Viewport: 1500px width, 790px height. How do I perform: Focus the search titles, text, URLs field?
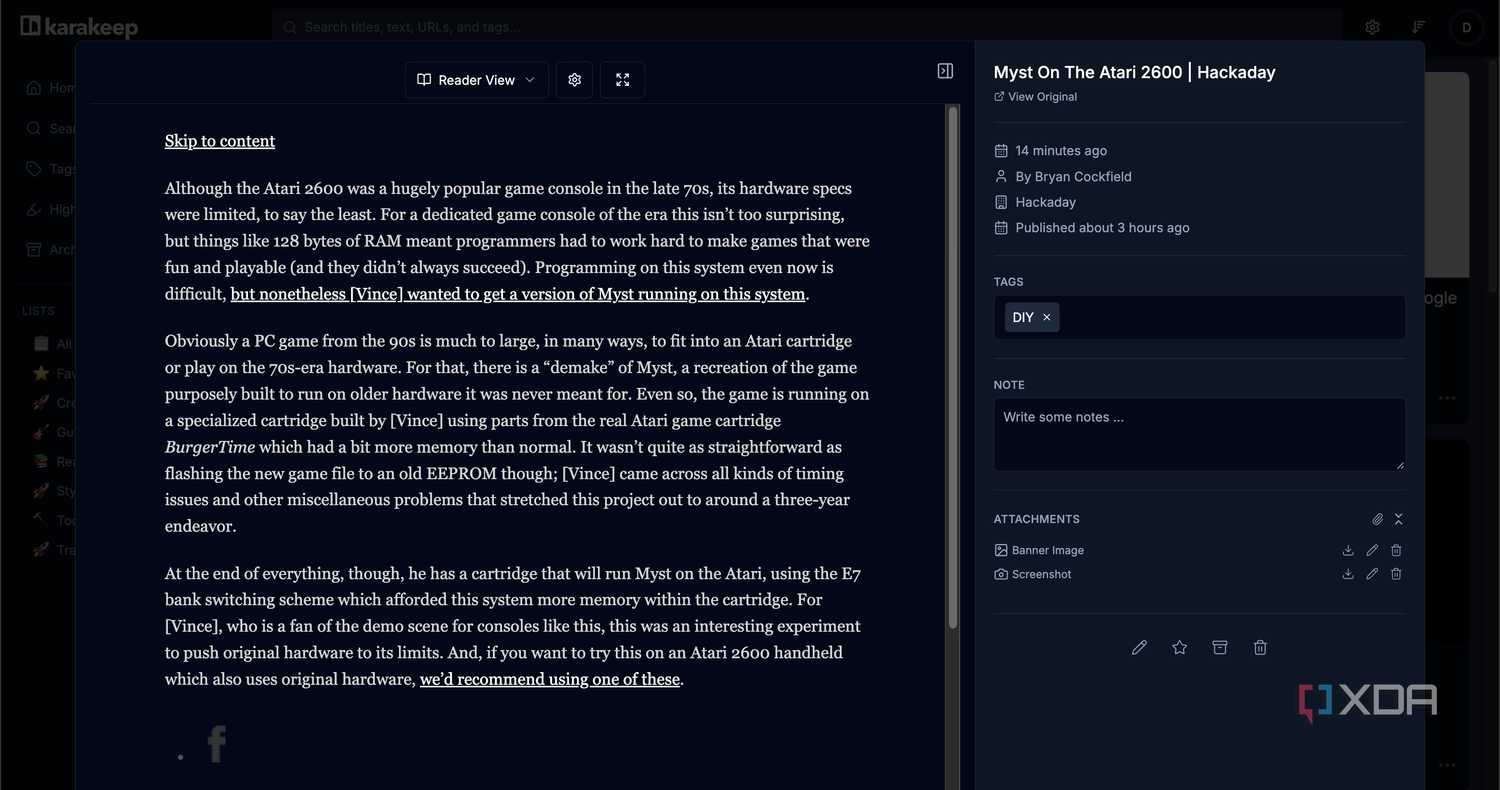(x=807, y=27)
